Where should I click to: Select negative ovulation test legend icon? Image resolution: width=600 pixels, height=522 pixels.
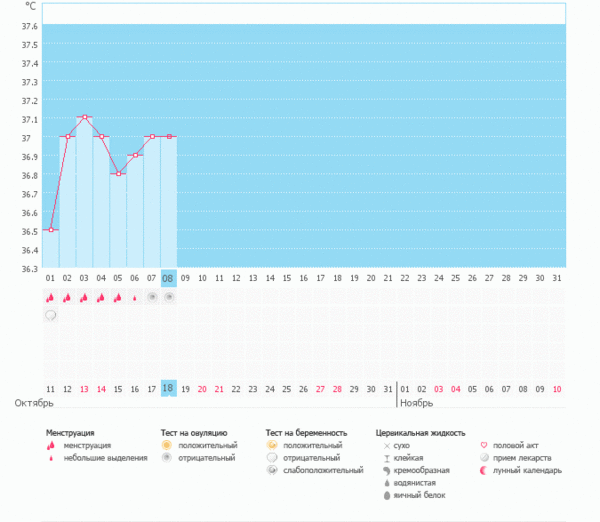click(167, 458)
